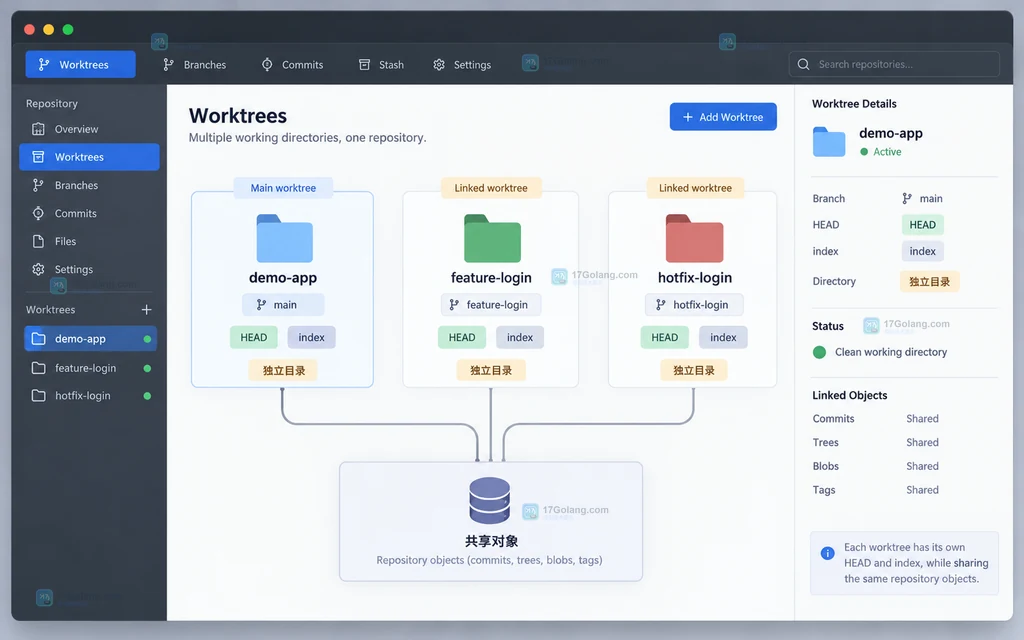
Task: Click the green clean status circle
Action: point(819,352)
